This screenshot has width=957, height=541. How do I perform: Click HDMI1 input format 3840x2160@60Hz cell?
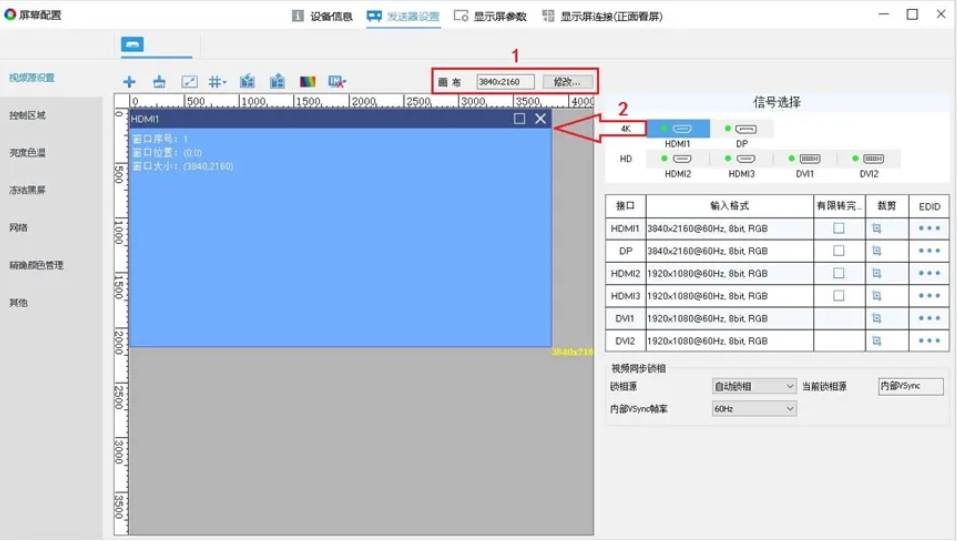[729, 228]
